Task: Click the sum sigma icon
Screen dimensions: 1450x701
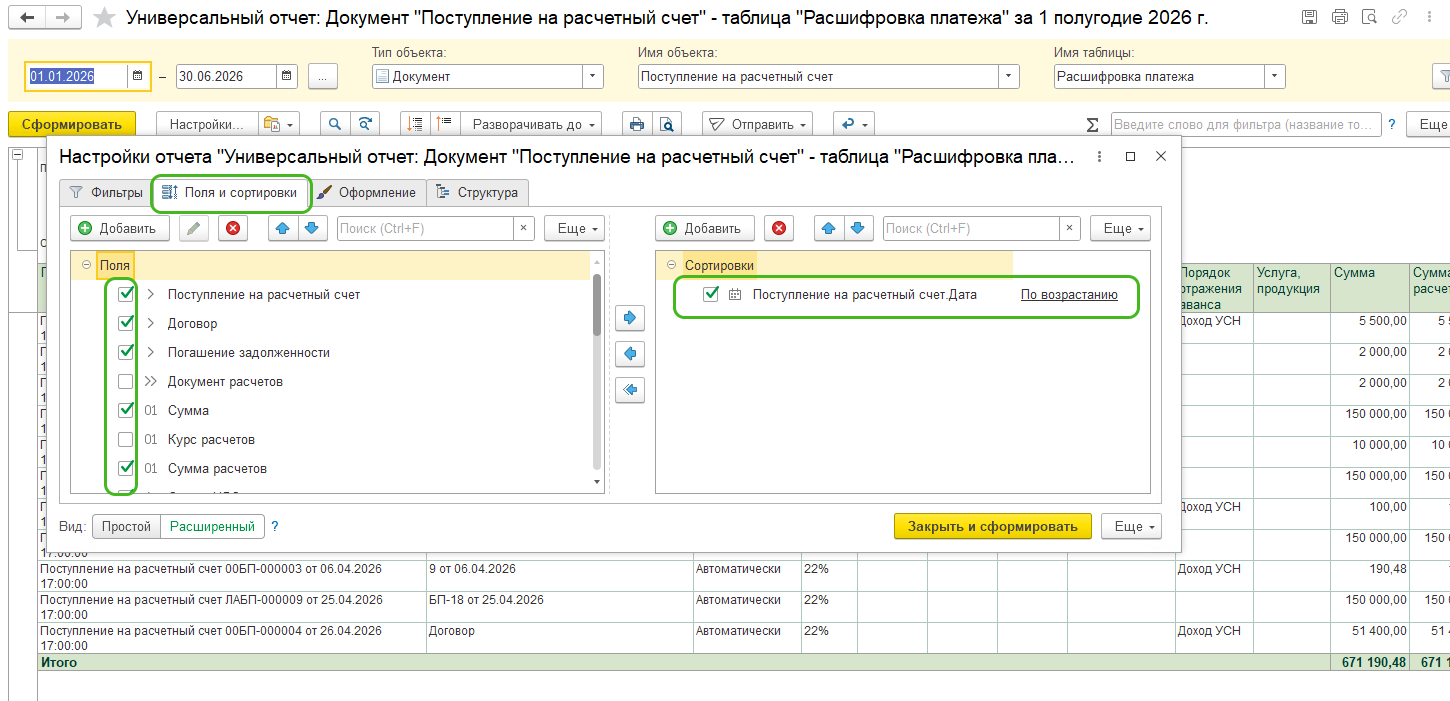Action: [1093, 125]
